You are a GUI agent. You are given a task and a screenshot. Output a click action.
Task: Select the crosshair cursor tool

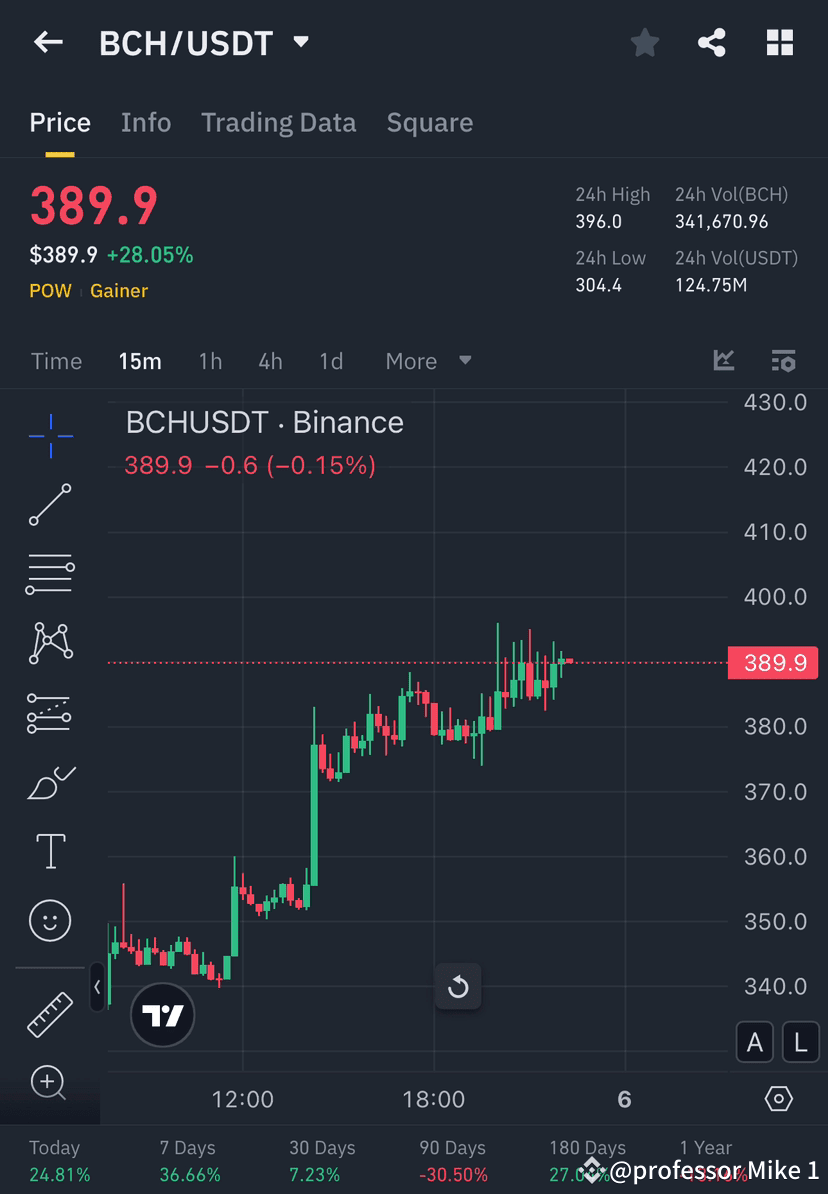(x=50, y=435)
